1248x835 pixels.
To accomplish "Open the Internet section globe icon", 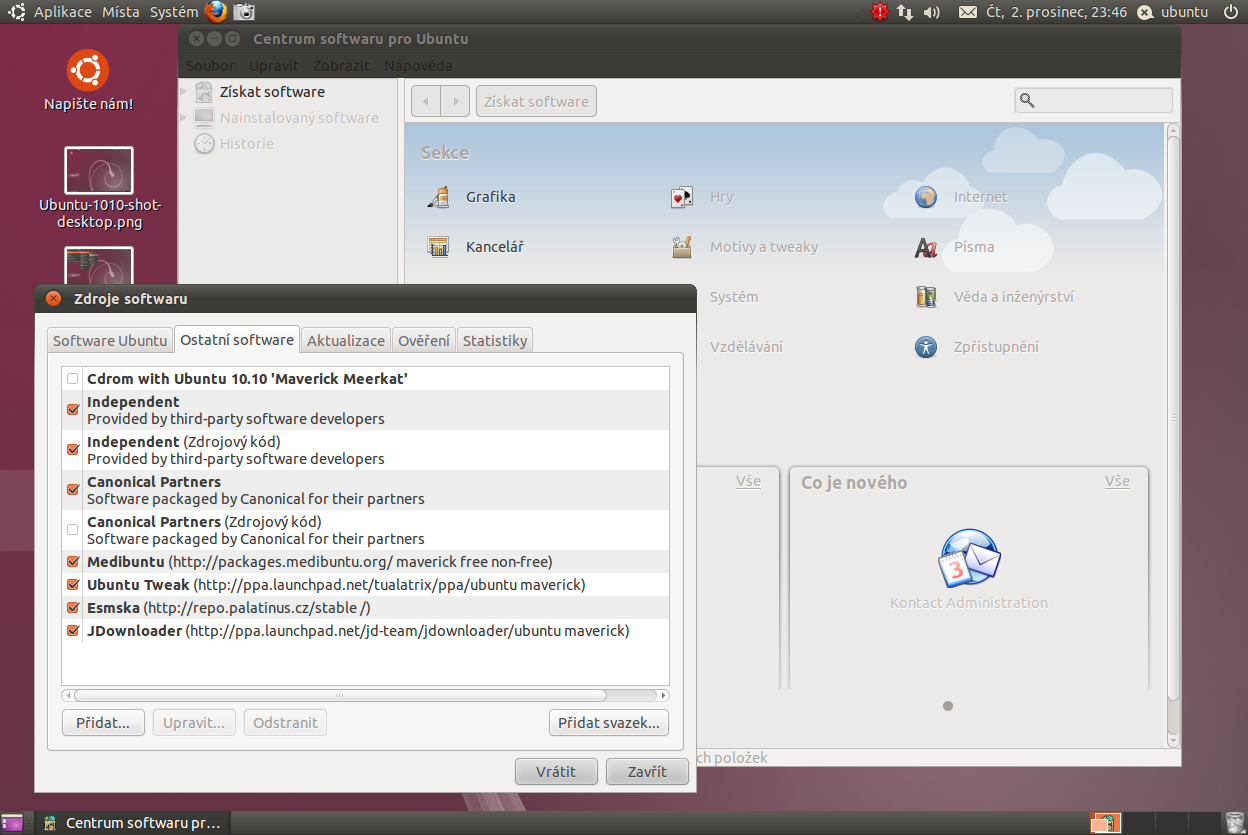I will pos(926,197).
